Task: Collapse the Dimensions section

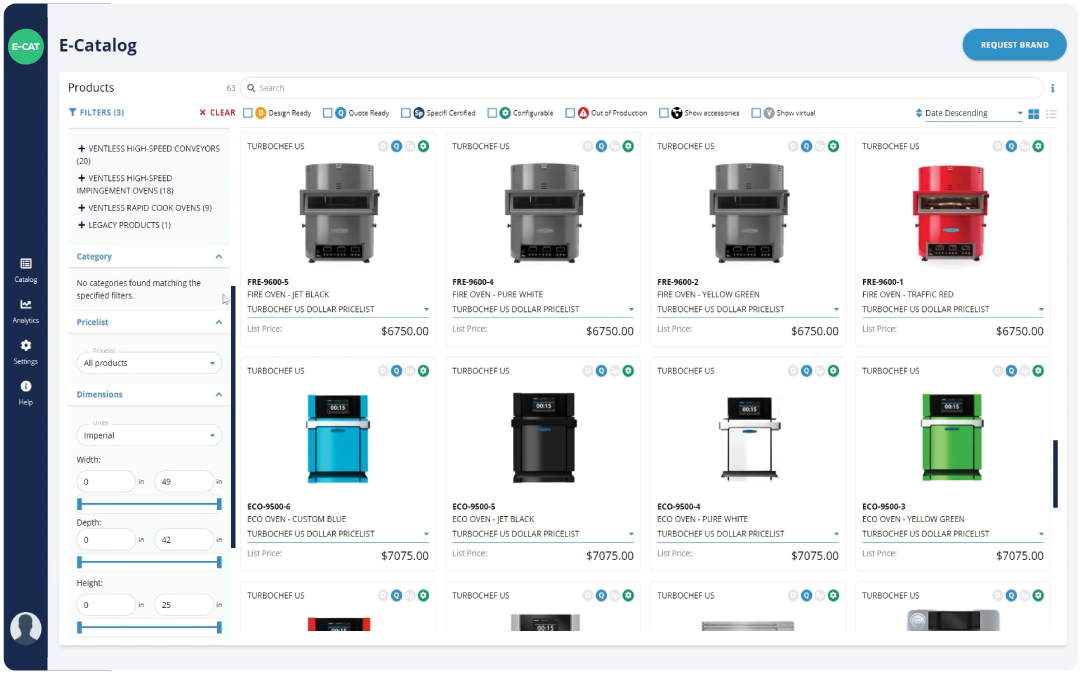Action: tap(218, 395)
